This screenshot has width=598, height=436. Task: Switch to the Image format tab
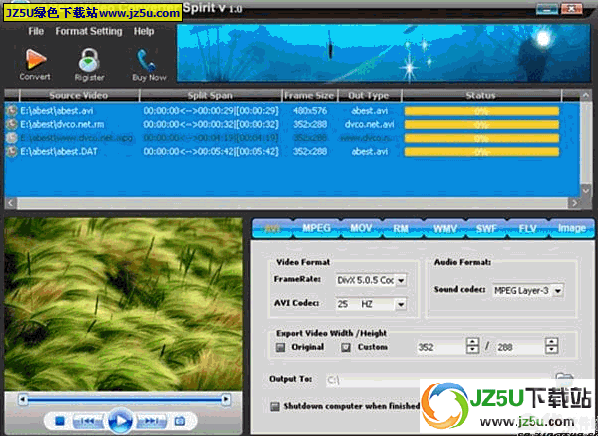pos(571,228)
